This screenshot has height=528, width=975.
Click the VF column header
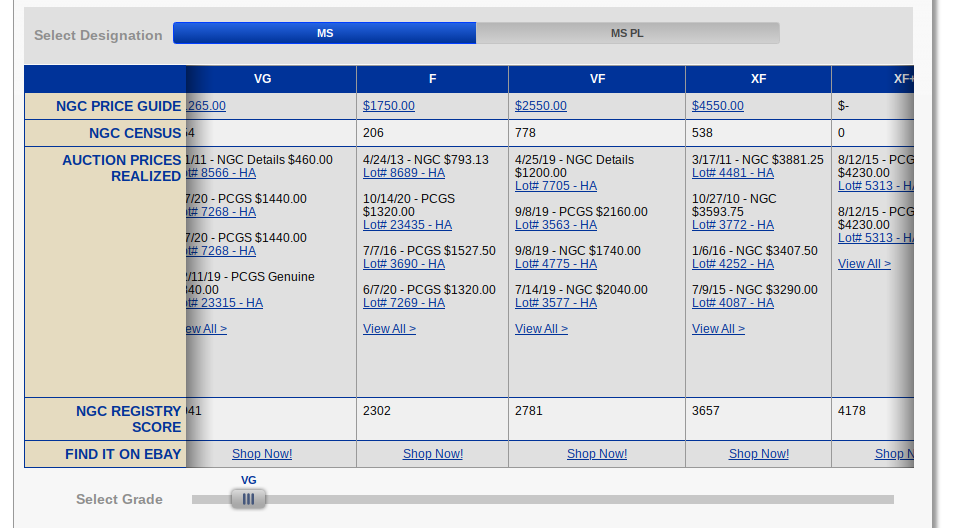point(597,79)
